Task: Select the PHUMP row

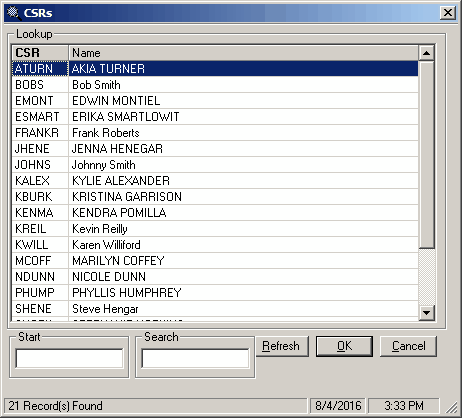Action: 215,293
